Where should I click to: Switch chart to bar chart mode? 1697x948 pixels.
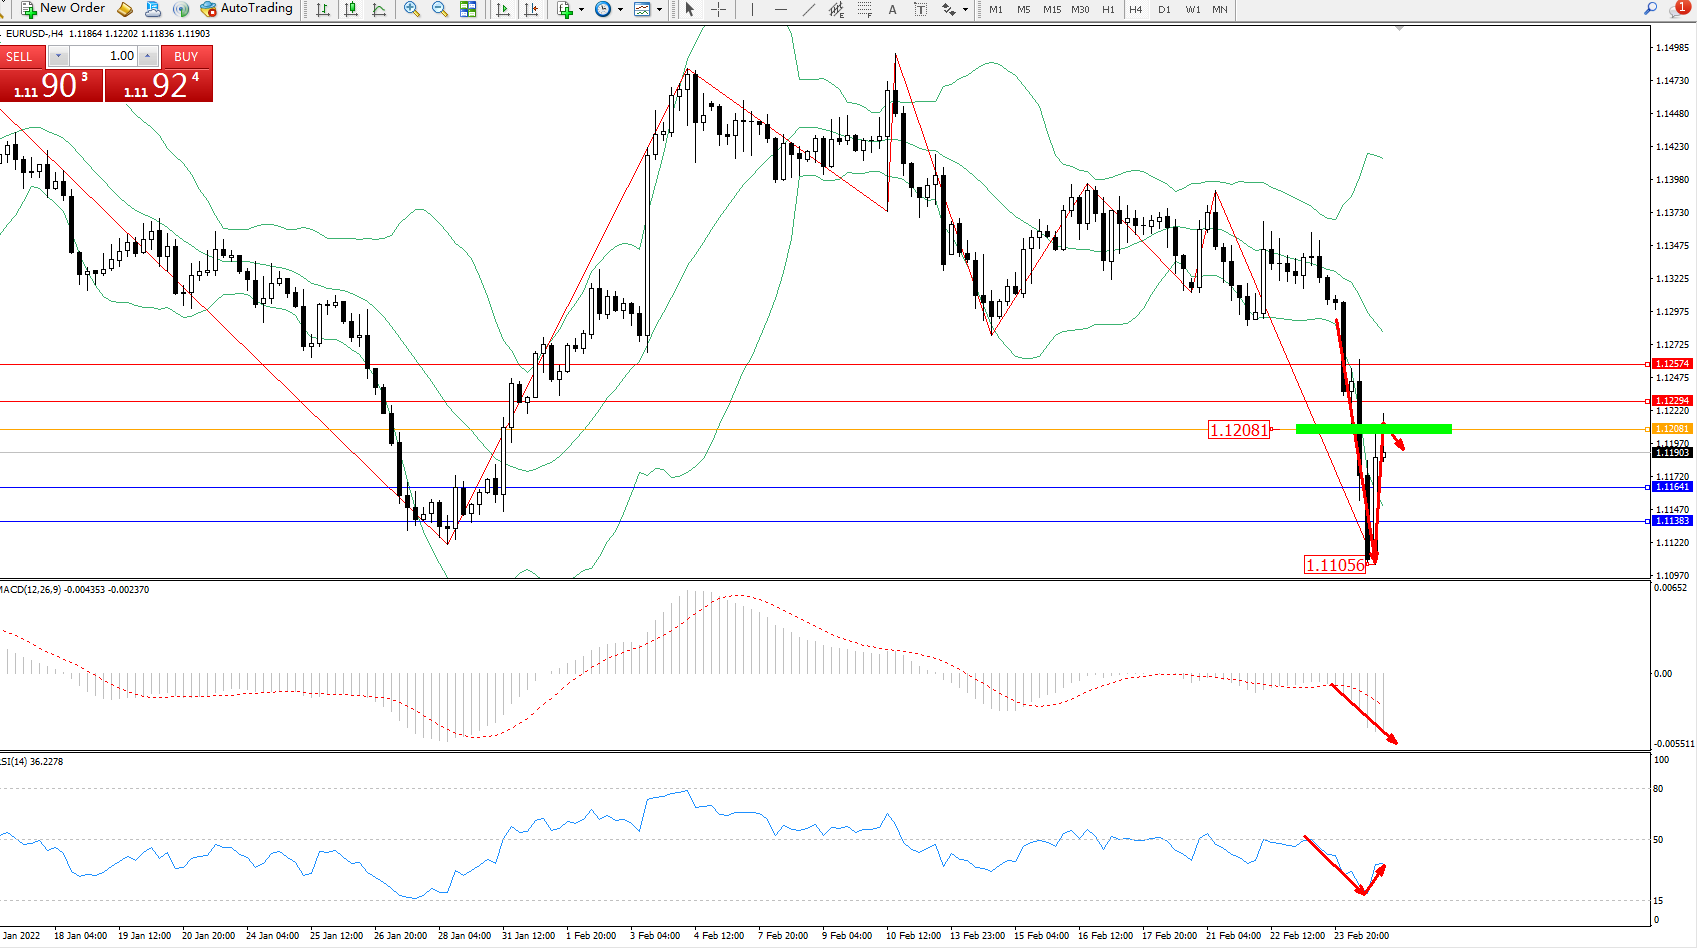(x=323, y=10)
